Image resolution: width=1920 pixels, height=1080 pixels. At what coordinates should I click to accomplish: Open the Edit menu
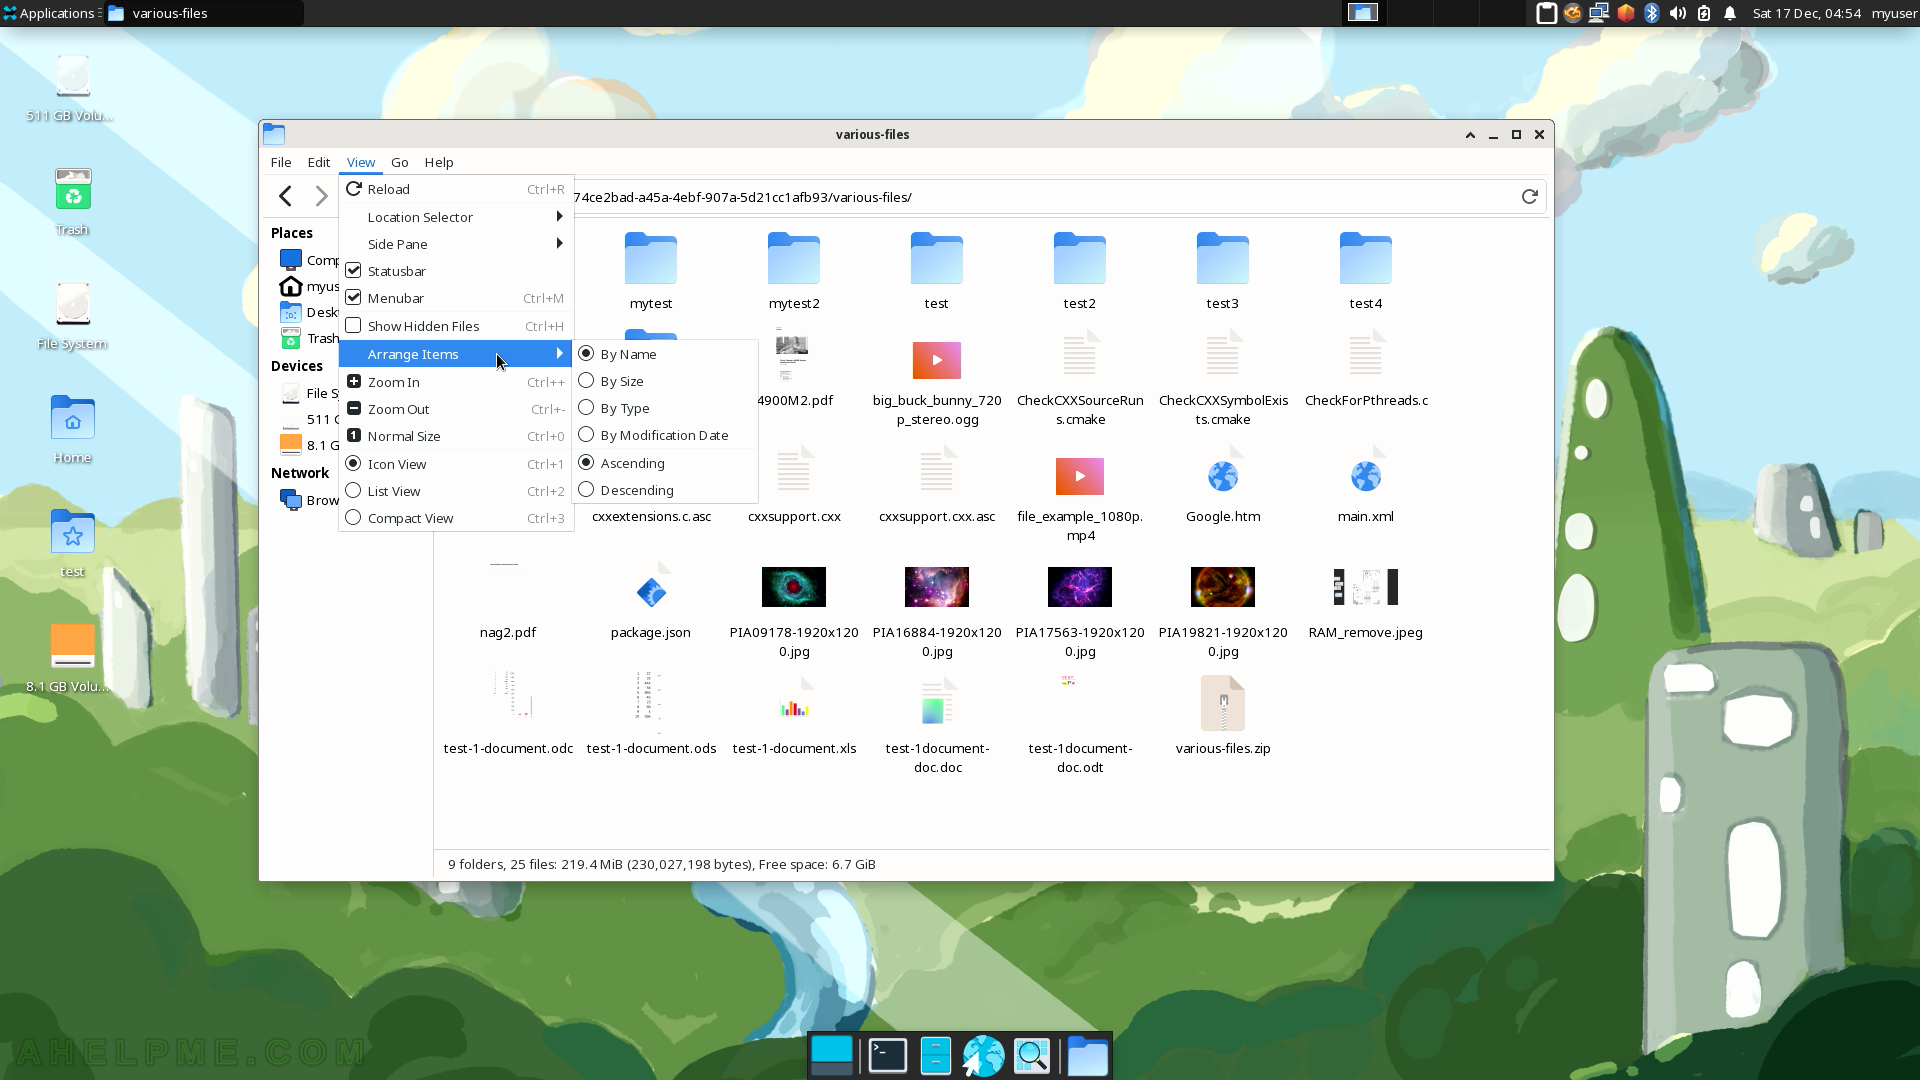pos(319,162)
